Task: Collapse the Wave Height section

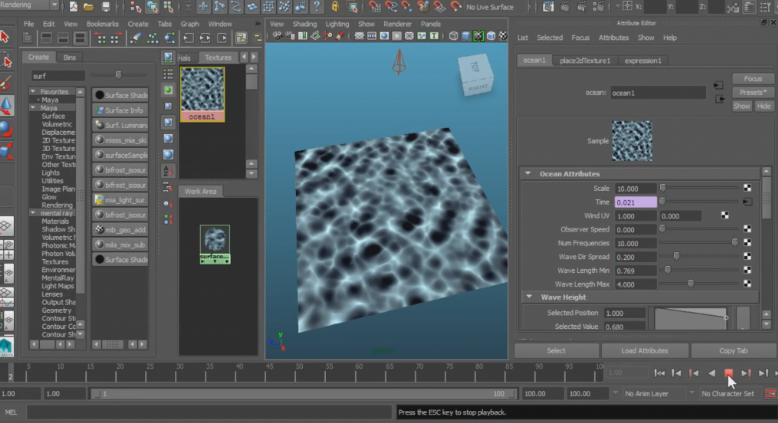Action: pyautogui.click(x=529, y=297)
